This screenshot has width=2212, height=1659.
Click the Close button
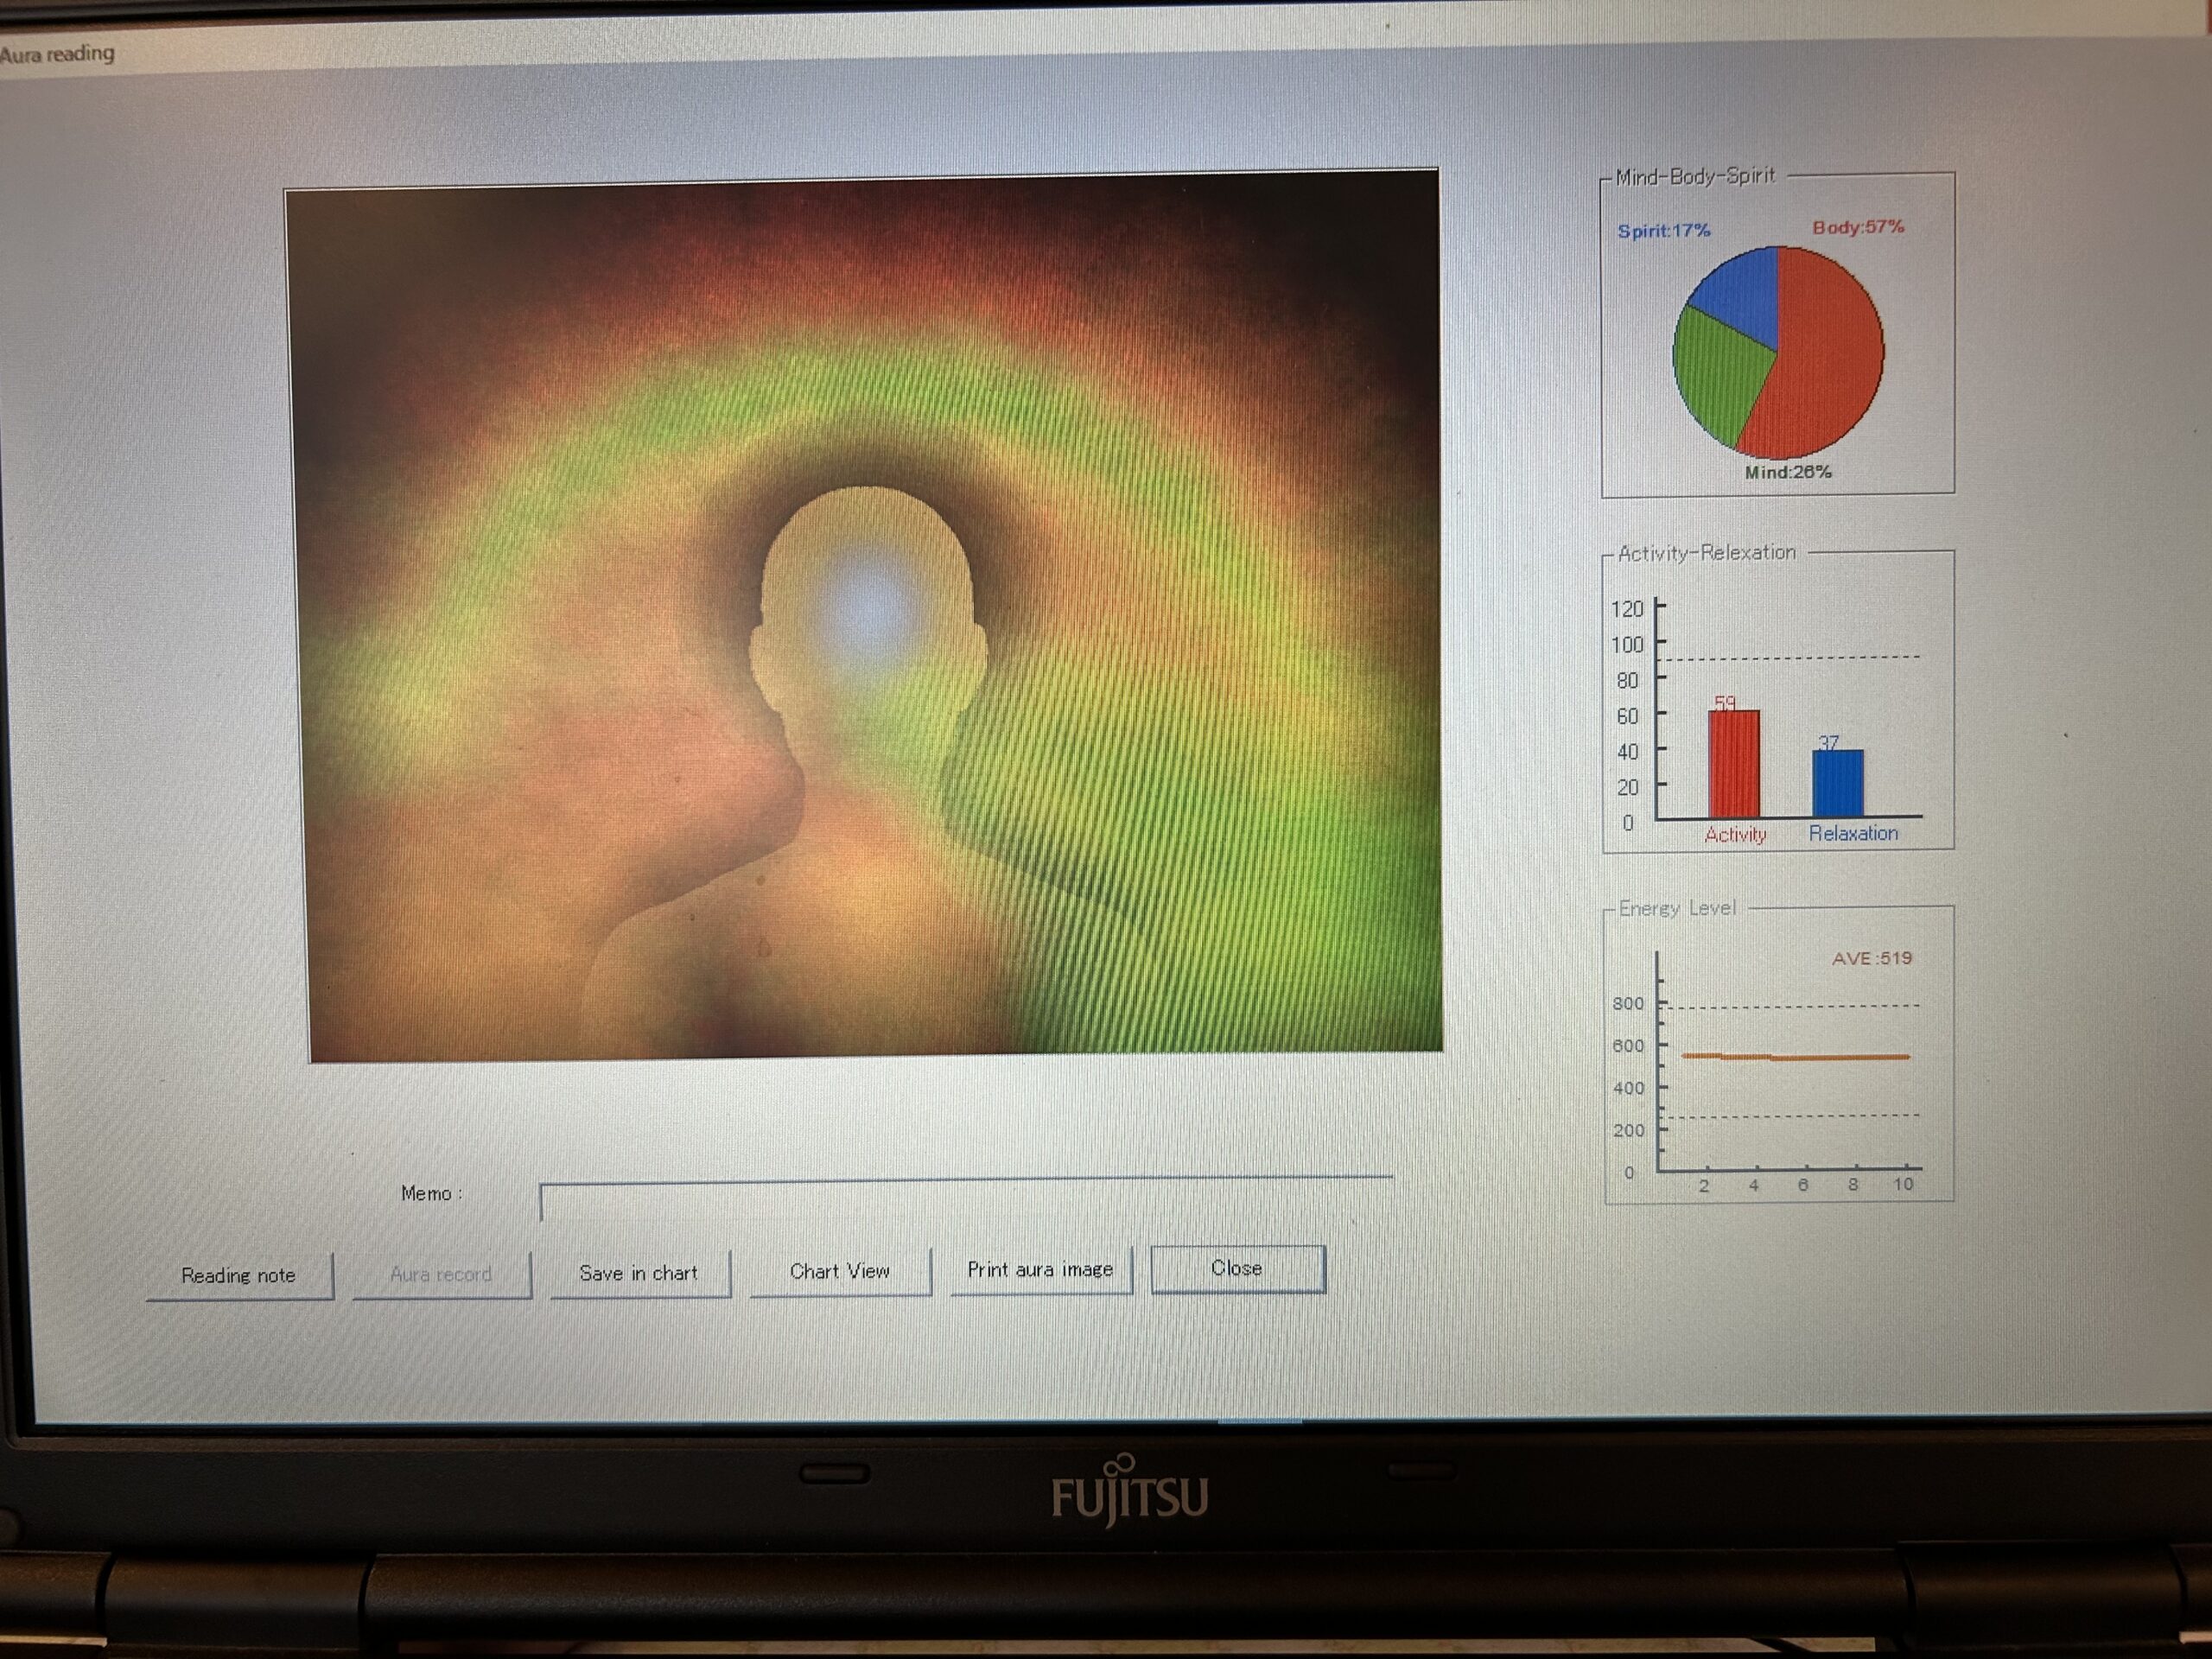[1237, 1268]
